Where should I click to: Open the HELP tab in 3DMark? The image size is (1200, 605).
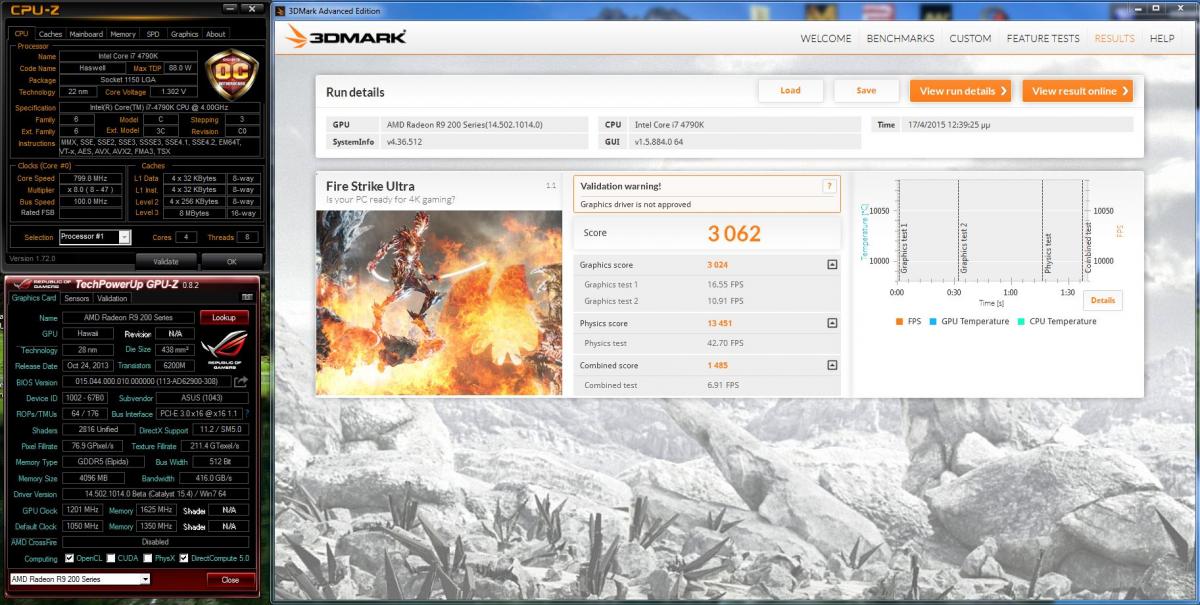[1162, 38]
